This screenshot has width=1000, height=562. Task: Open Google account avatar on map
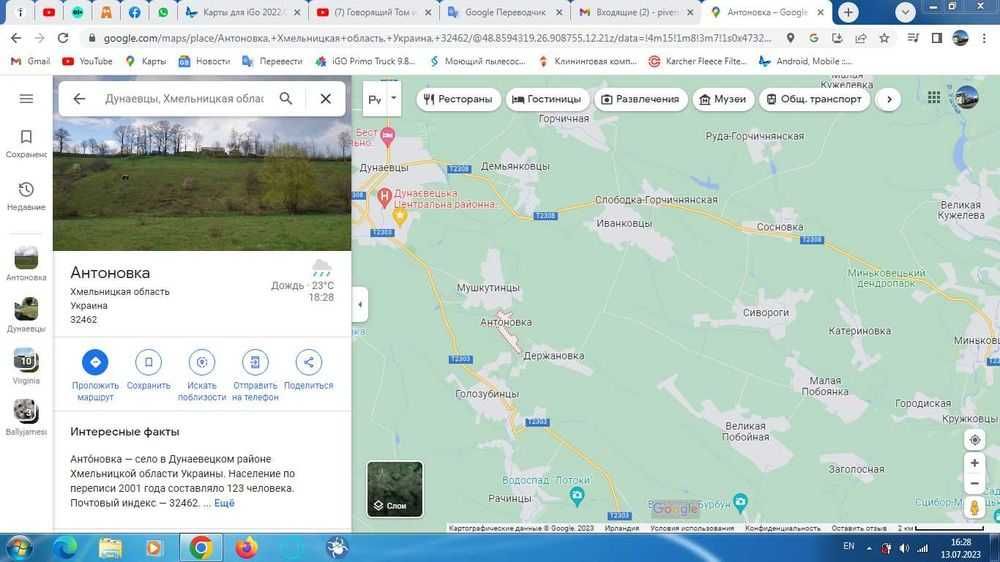pyautogui.click(x=967, y=97)
